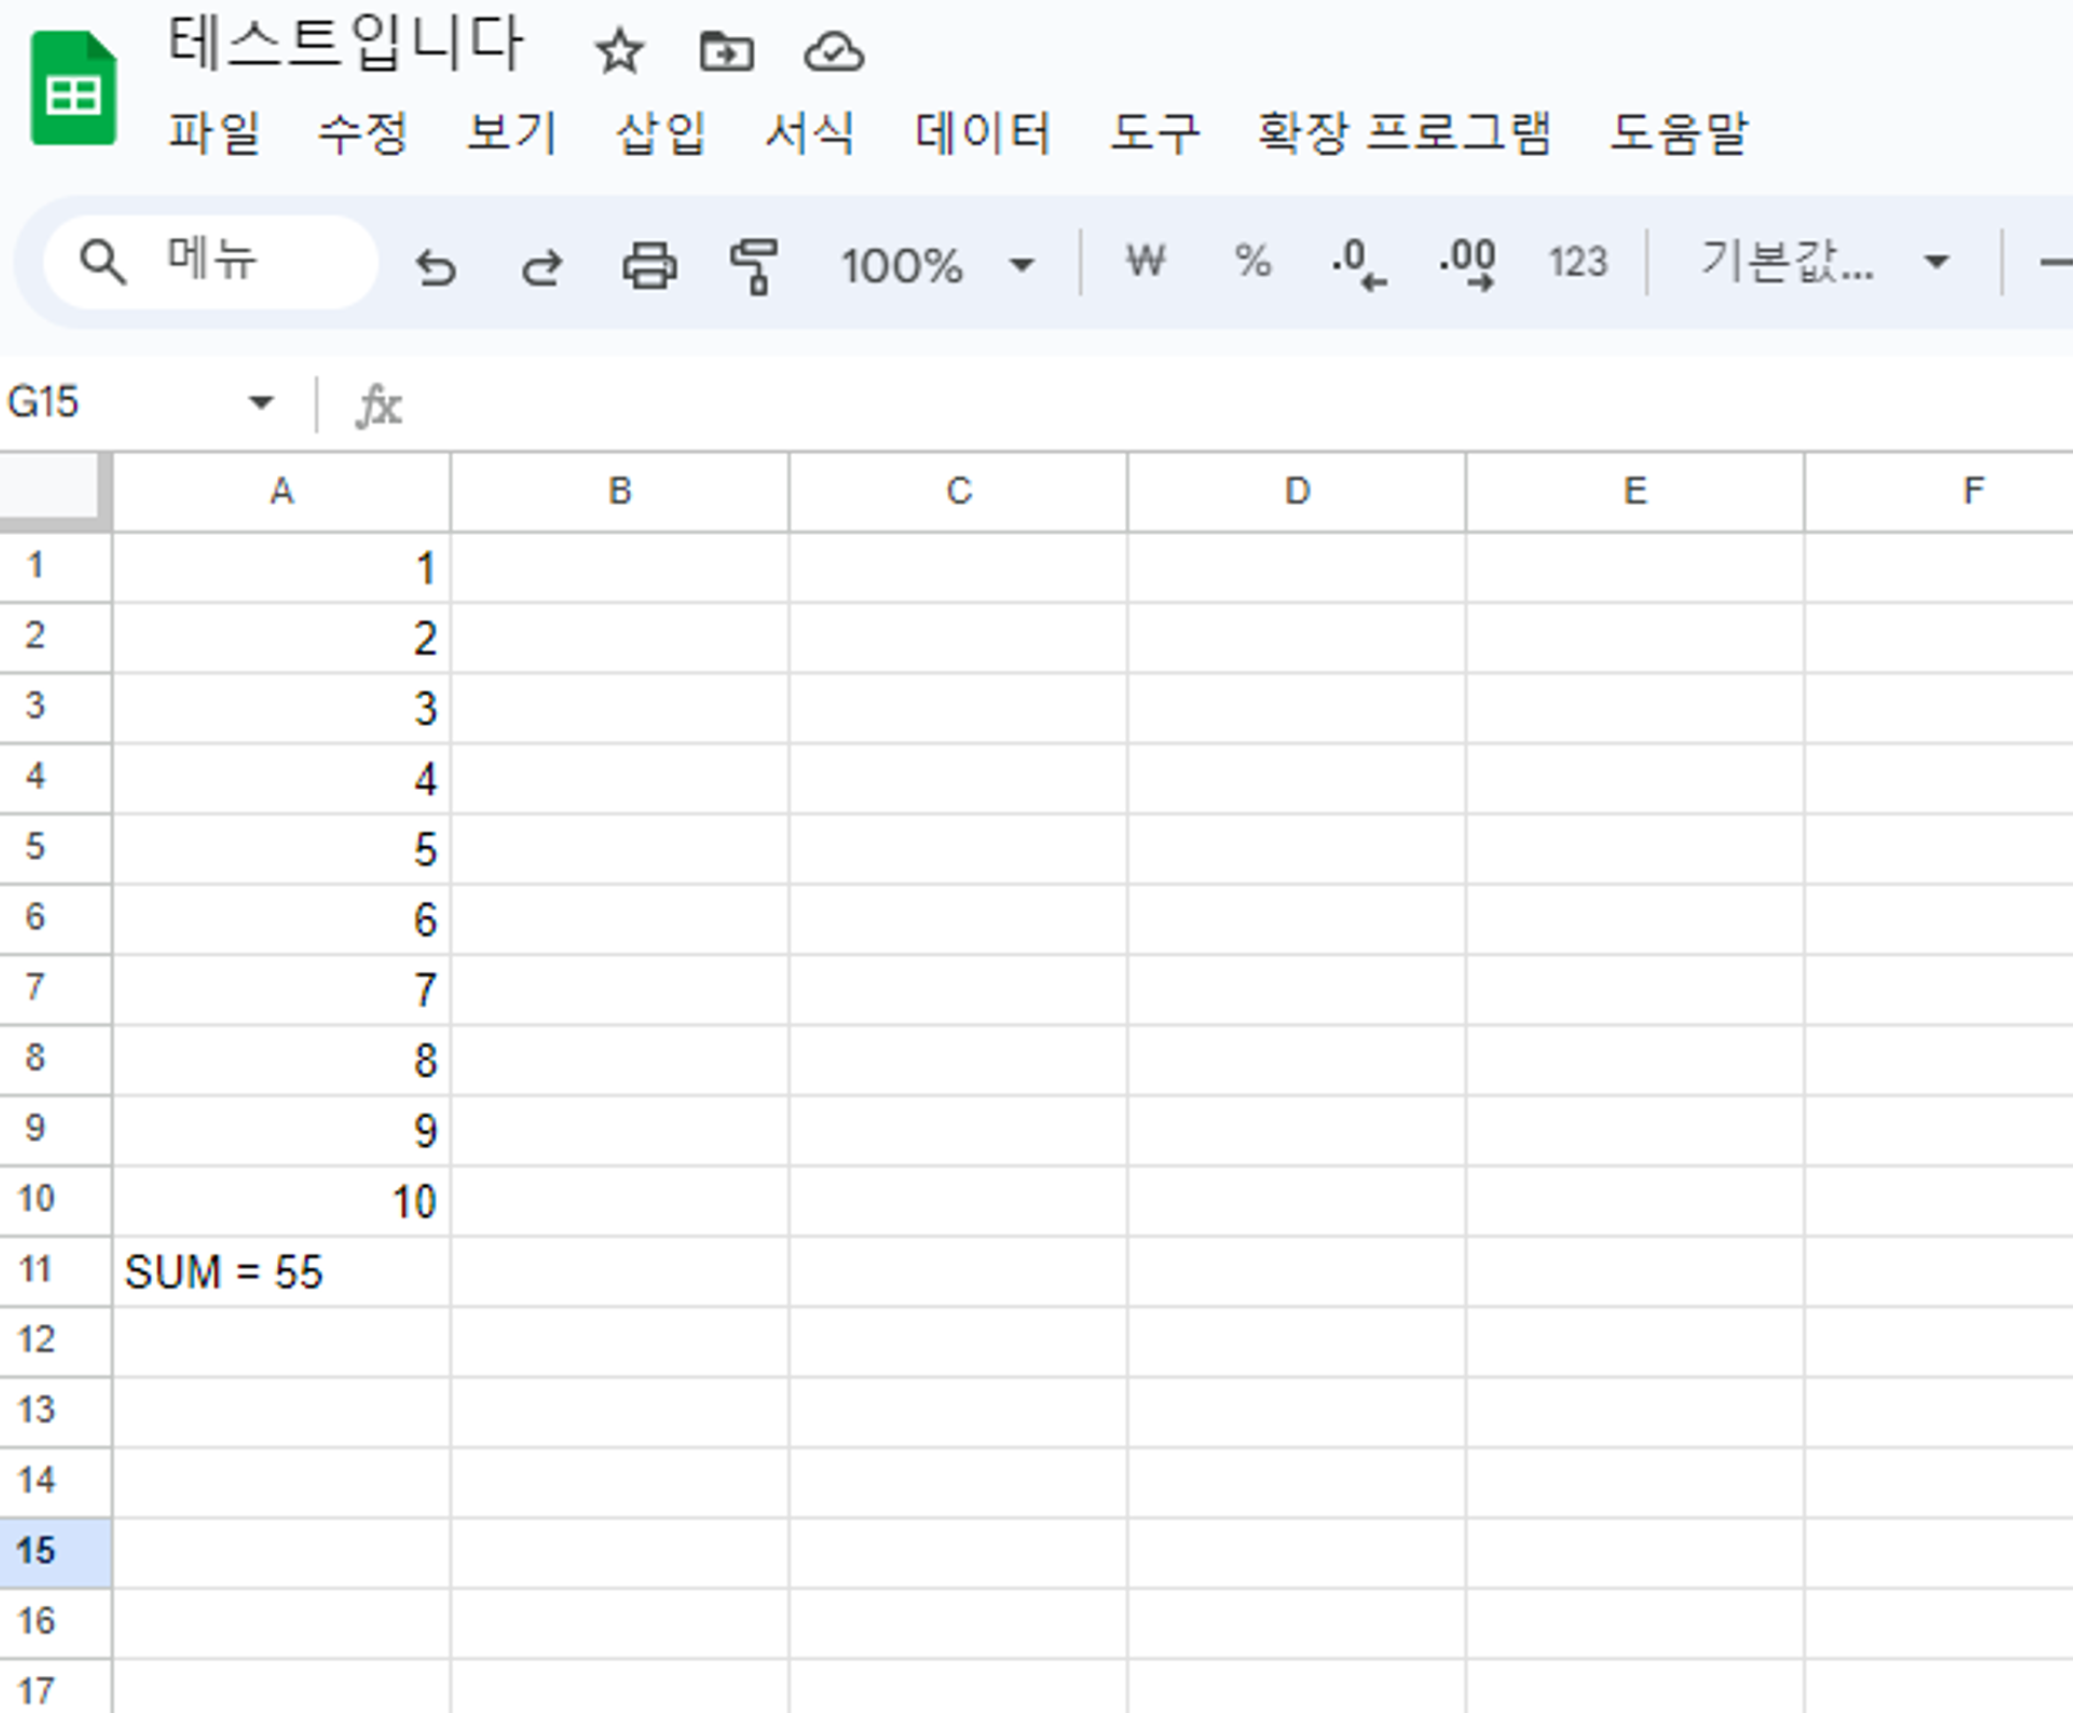Expand the G15 name box dropdown arrow
2073x1713 pixels.
coord(261,403)
